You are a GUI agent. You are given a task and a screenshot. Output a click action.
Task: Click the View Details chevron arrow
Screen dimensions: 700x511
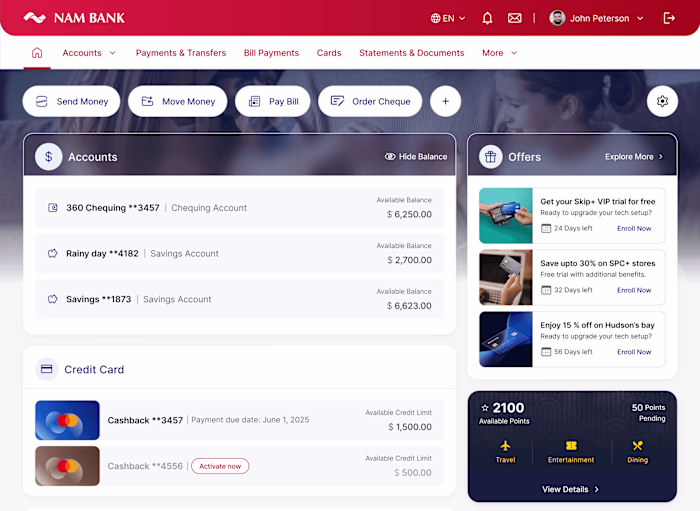click(596, 489)
